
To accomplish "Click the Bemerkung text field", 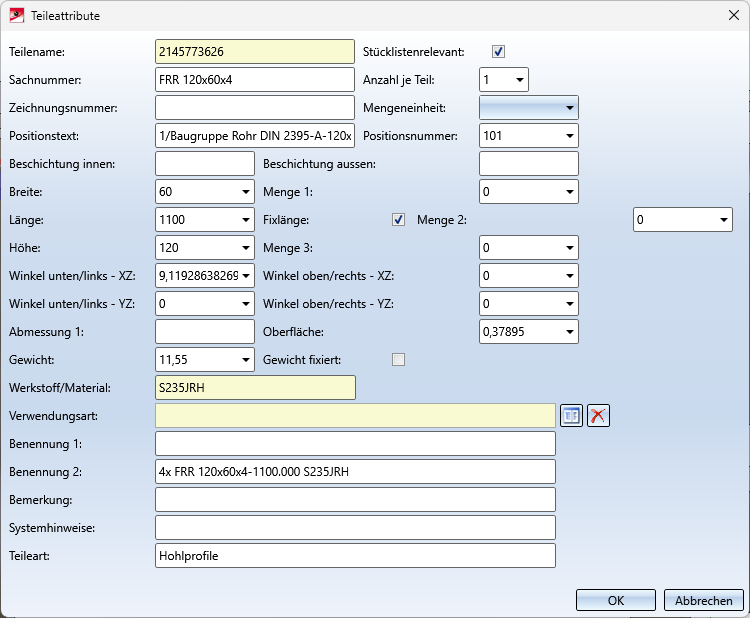I will [x=355, y=500].
